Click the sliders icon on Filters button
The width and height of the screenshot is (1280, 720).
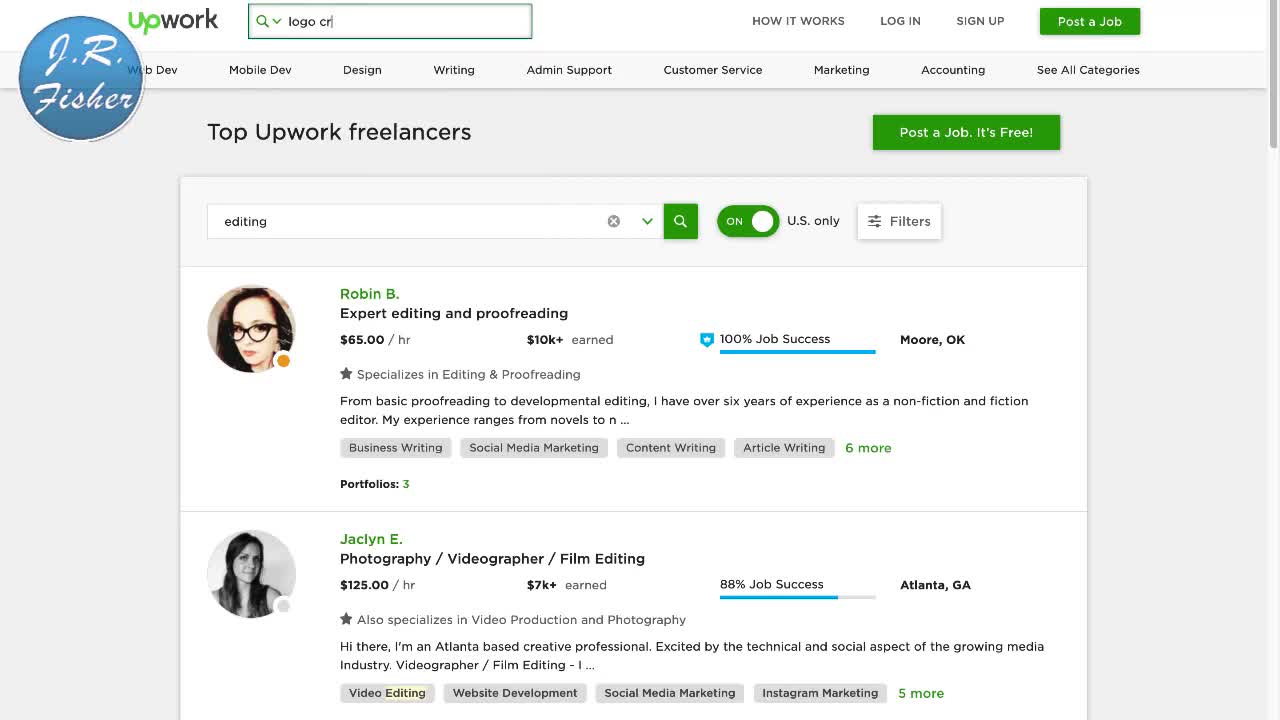pyautogui.click(x=874, y=221)
